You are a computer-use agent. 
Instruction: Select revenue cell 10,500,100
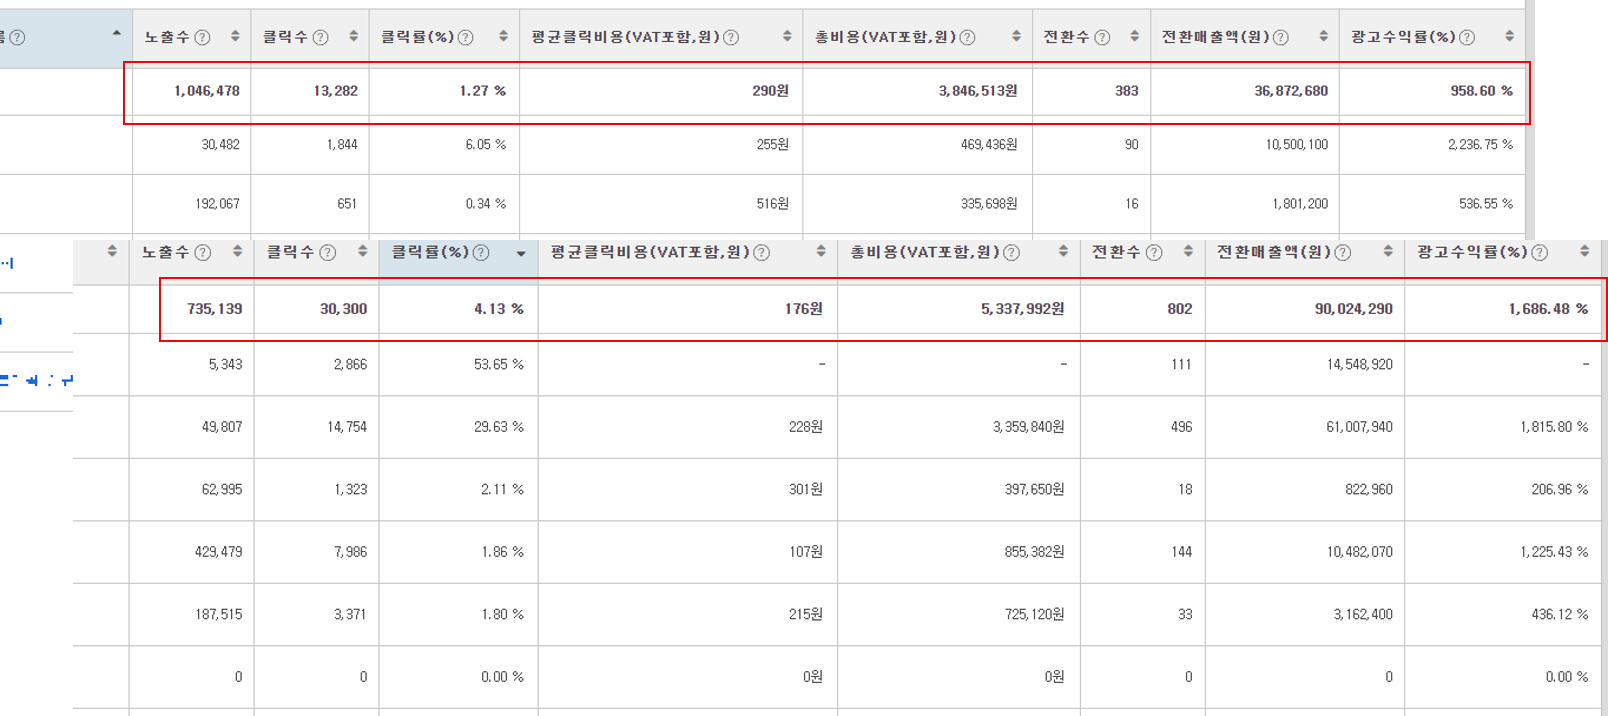point(1297,145)
